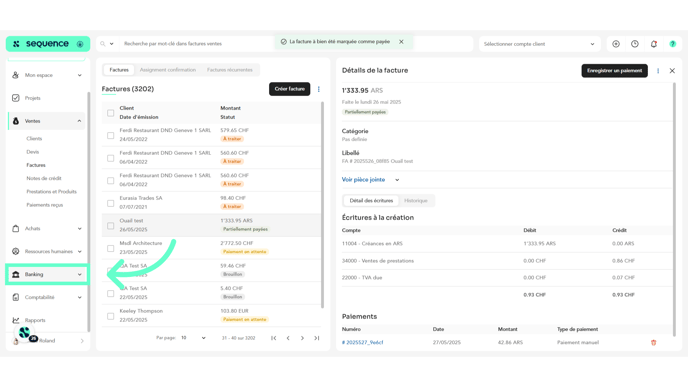Open payment link # 2025527_9e6cf
The height and width of the screenshot is (387, 688).
pos(362,343)
